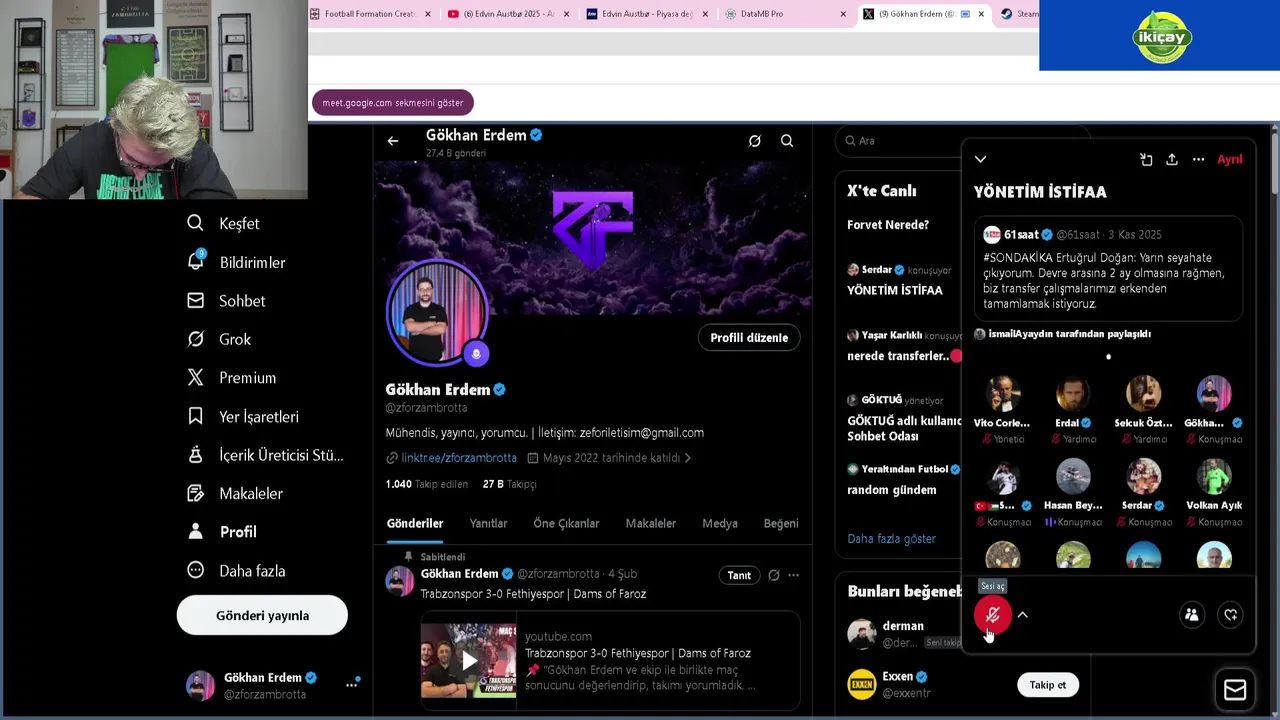
Task: Open 27 B Takipçi list
Action: (x=510, y=484)
